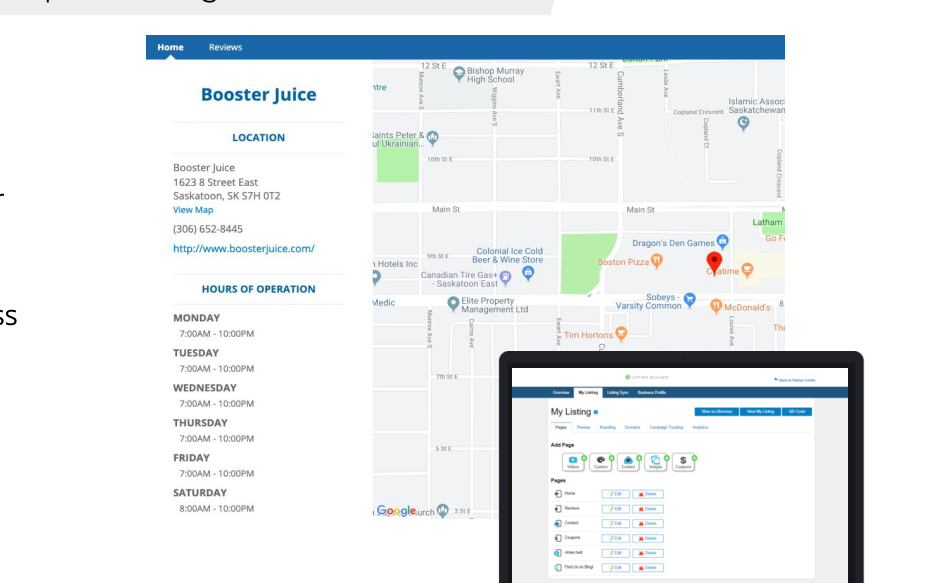Add a Contact page in Listing Builder
This screenshot has width=951, height=583.
click(628, 462)
